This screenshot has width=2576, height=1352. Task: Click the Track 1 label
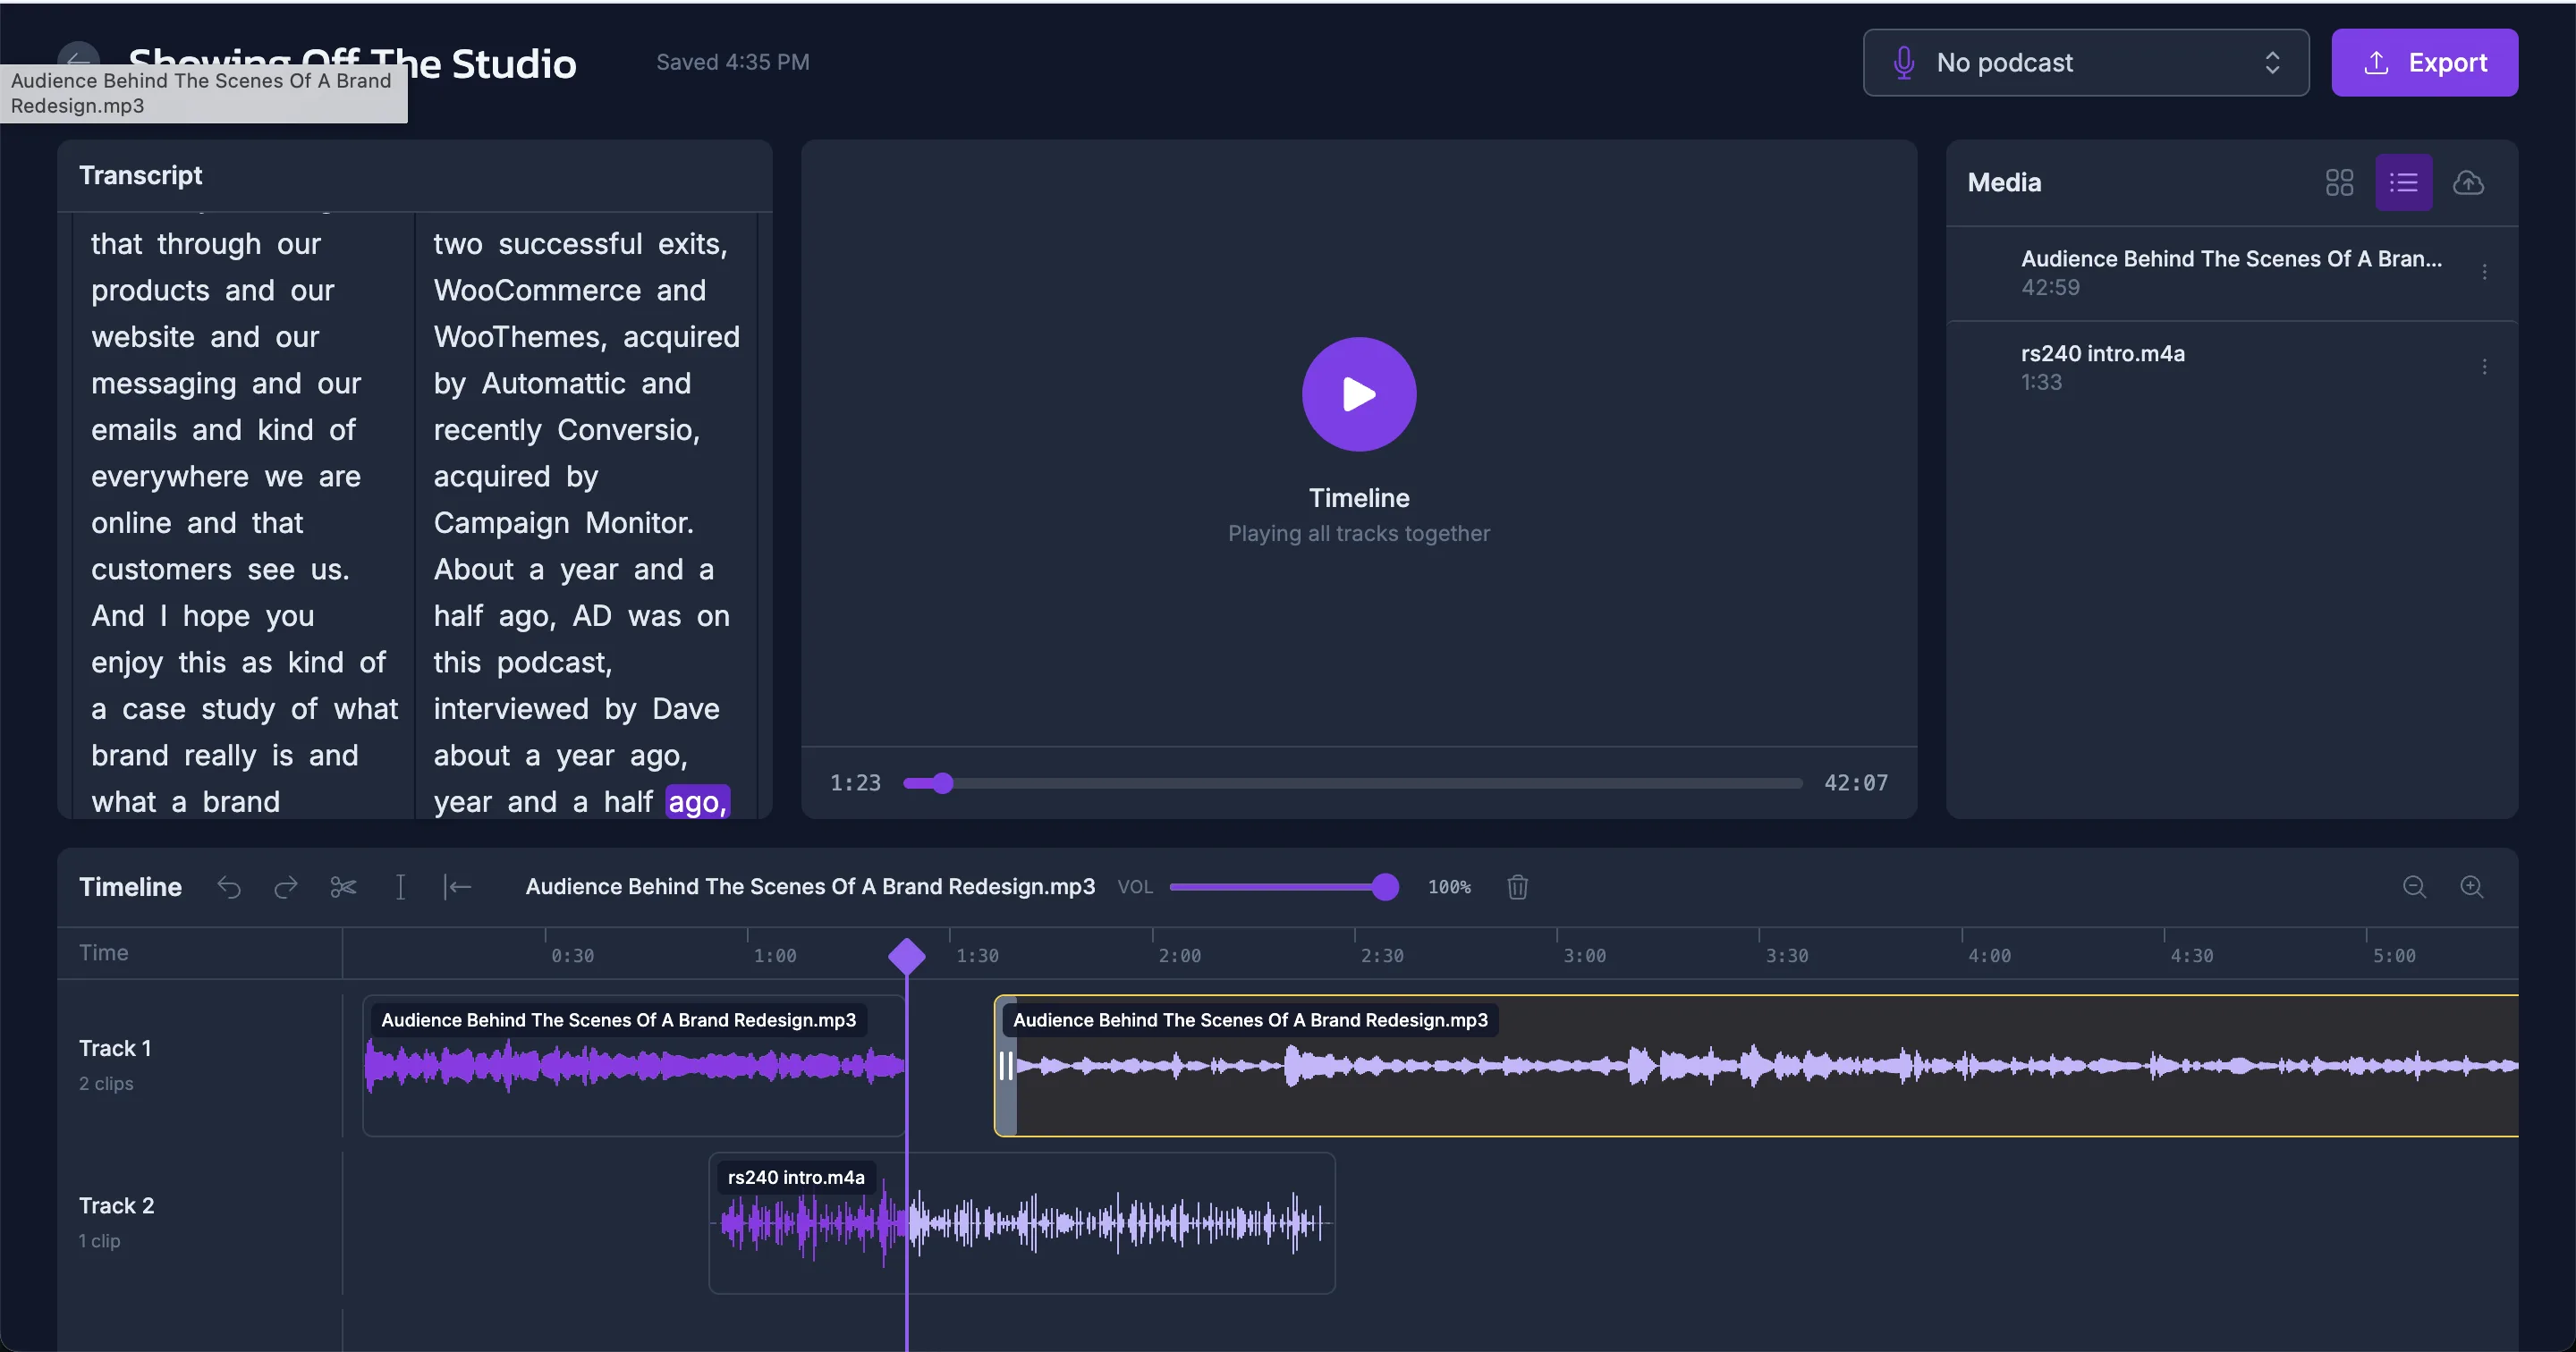click(x=115, y=1048)
